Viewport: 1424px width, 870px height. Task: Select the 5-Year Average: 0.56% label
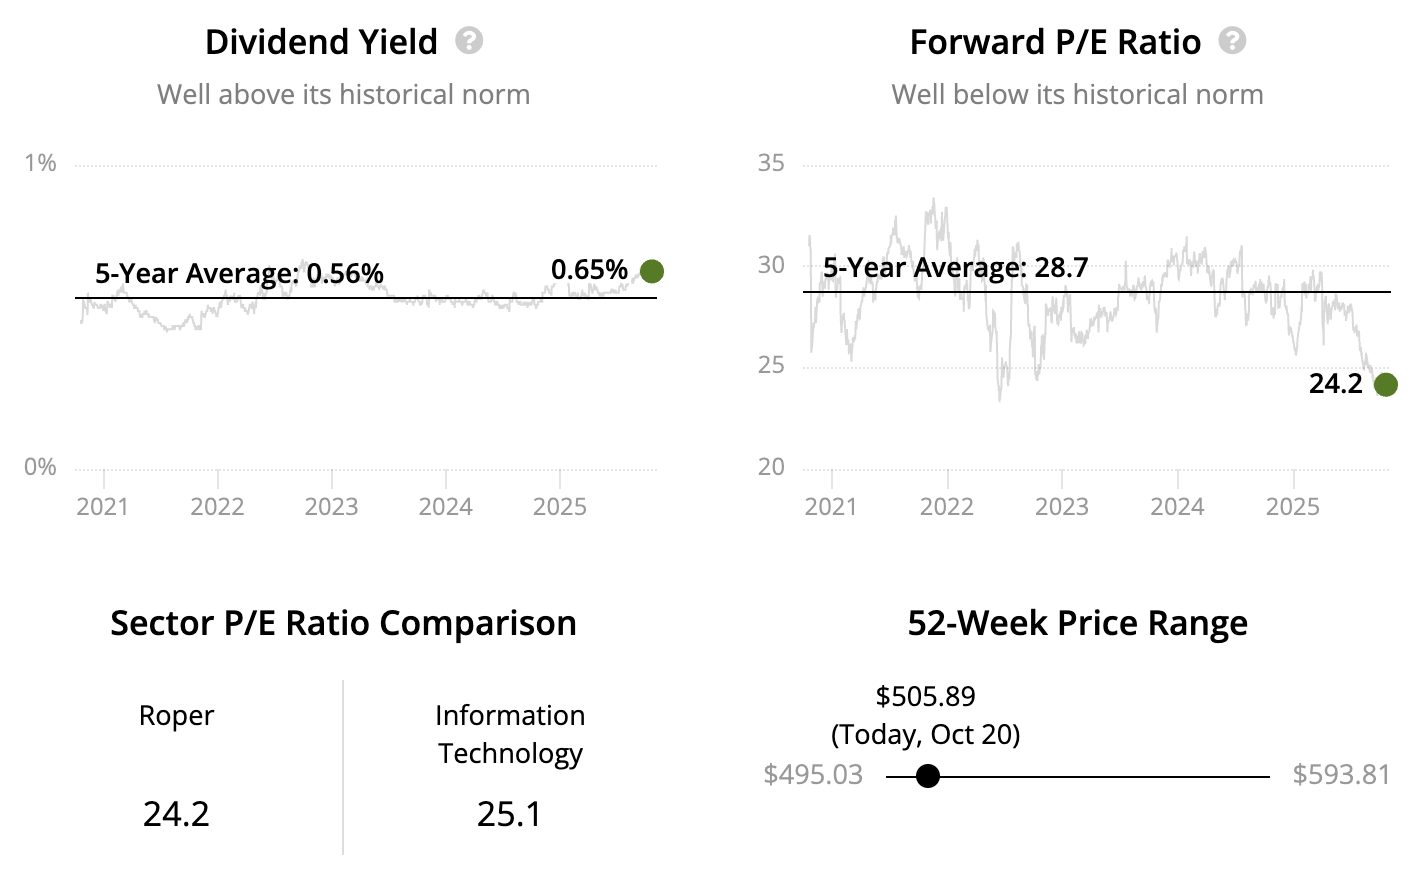pyautogui.click(x=239, y=273)
